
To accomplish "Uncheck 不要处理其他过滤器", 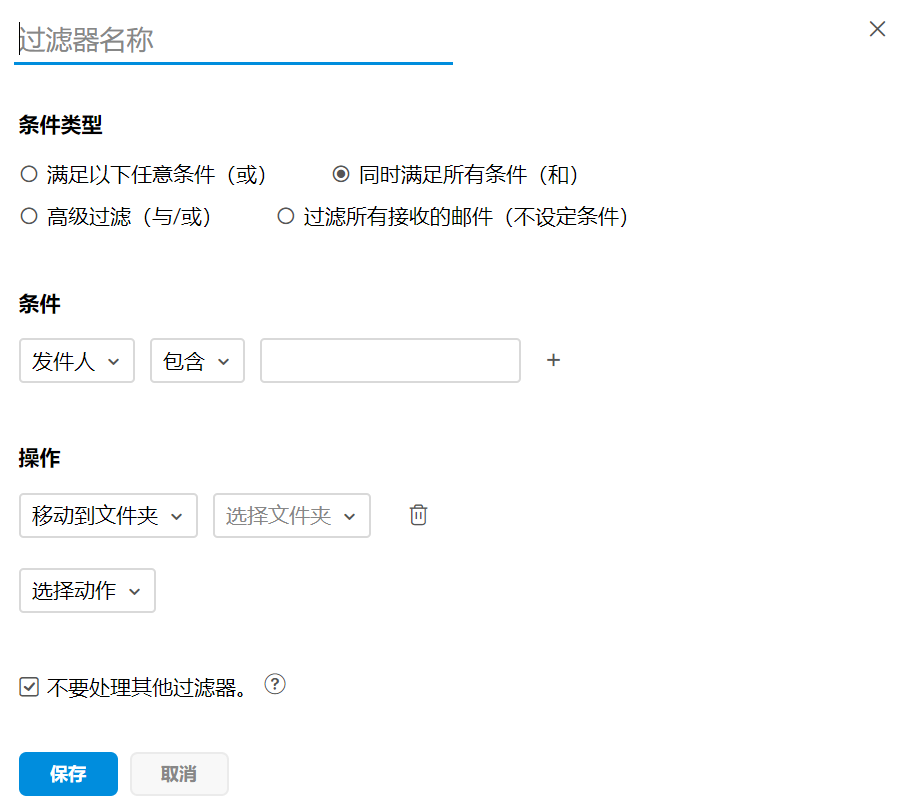I will click(x=28, y=684).
